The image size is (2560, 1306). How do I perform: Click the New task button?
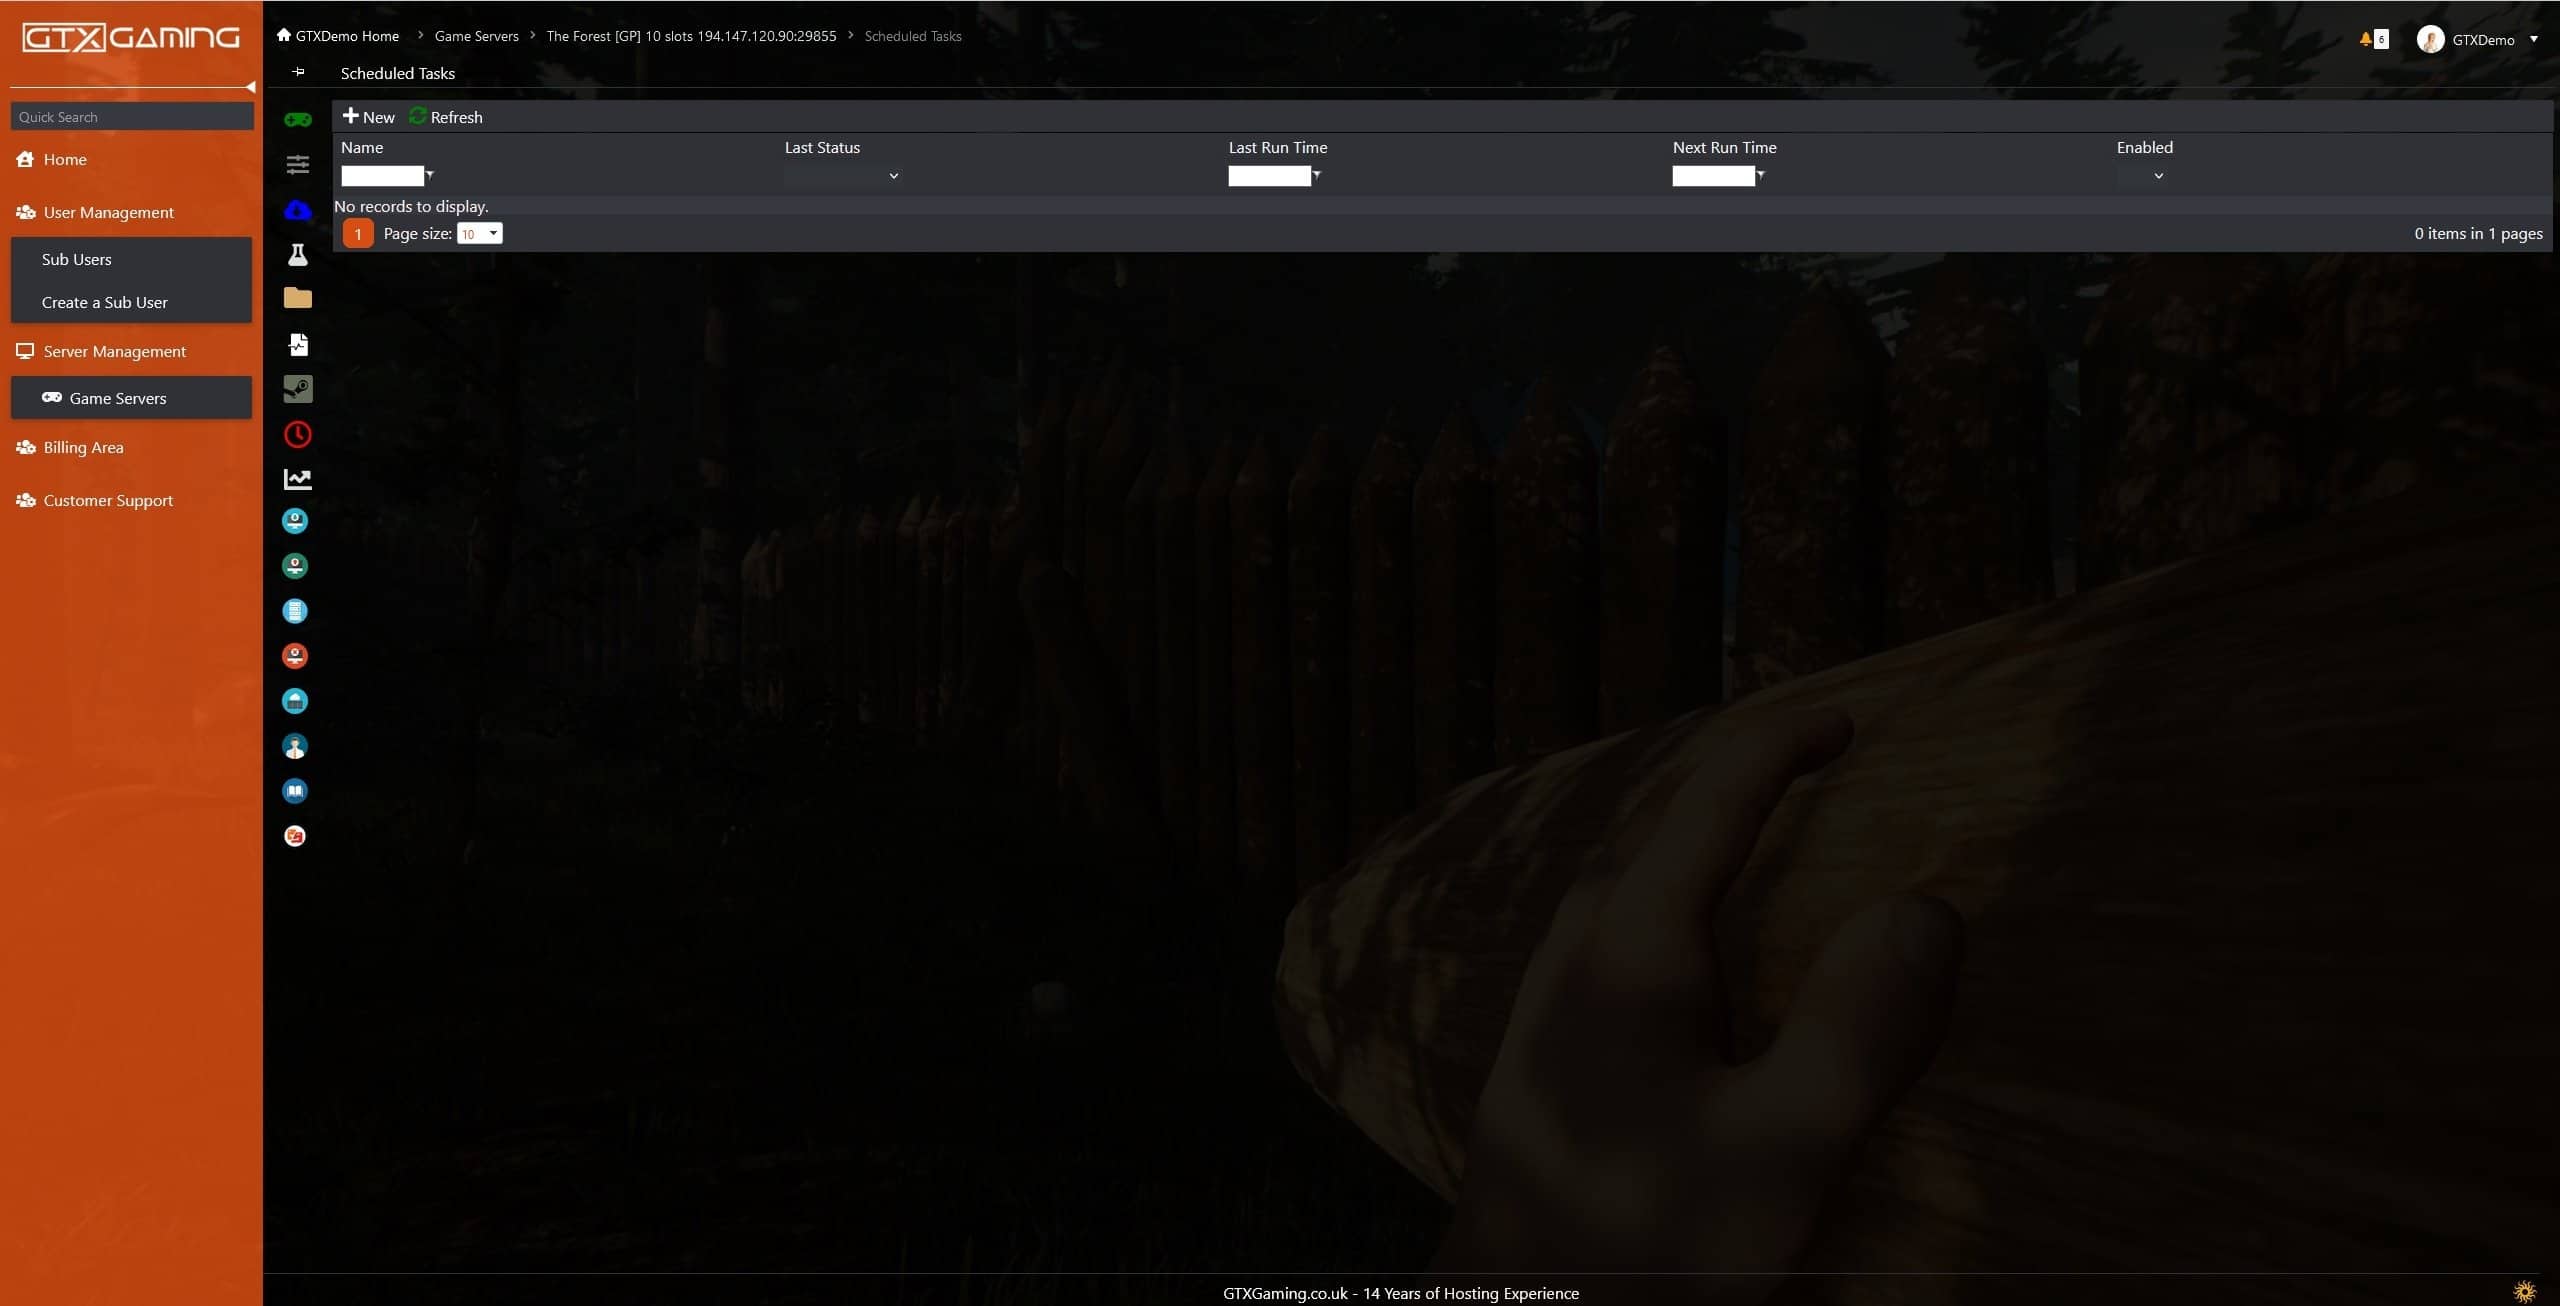tap(369, 117)
